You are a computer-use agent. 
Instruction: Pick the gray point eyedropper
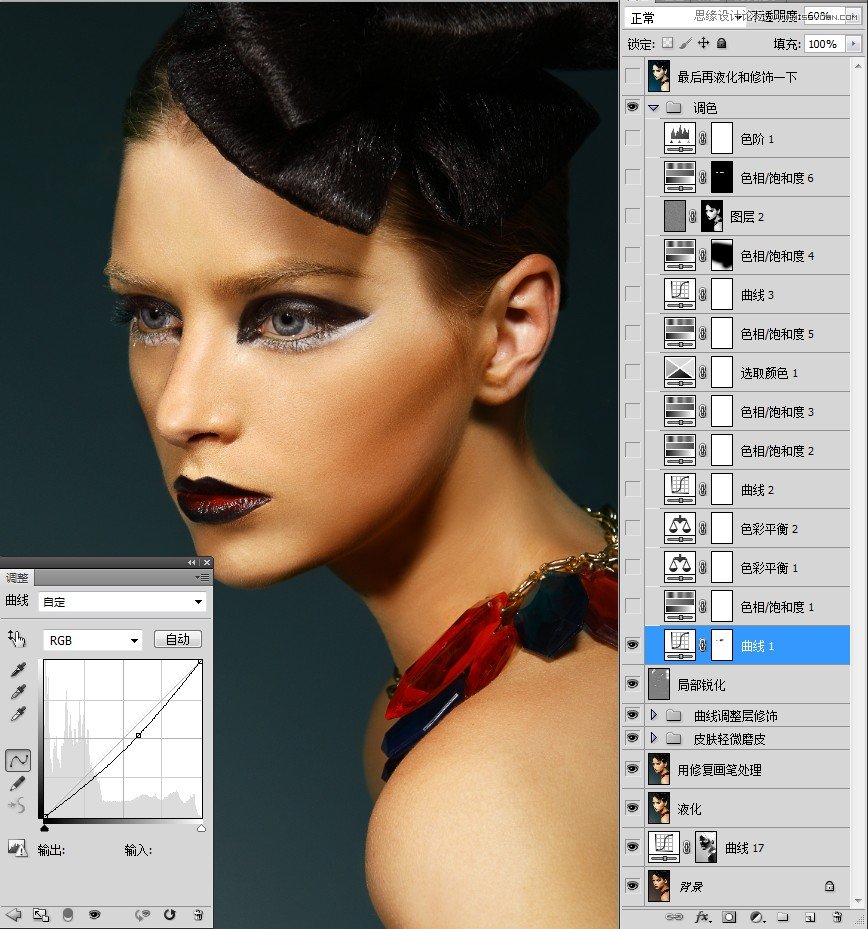click(x=18, y=692)
